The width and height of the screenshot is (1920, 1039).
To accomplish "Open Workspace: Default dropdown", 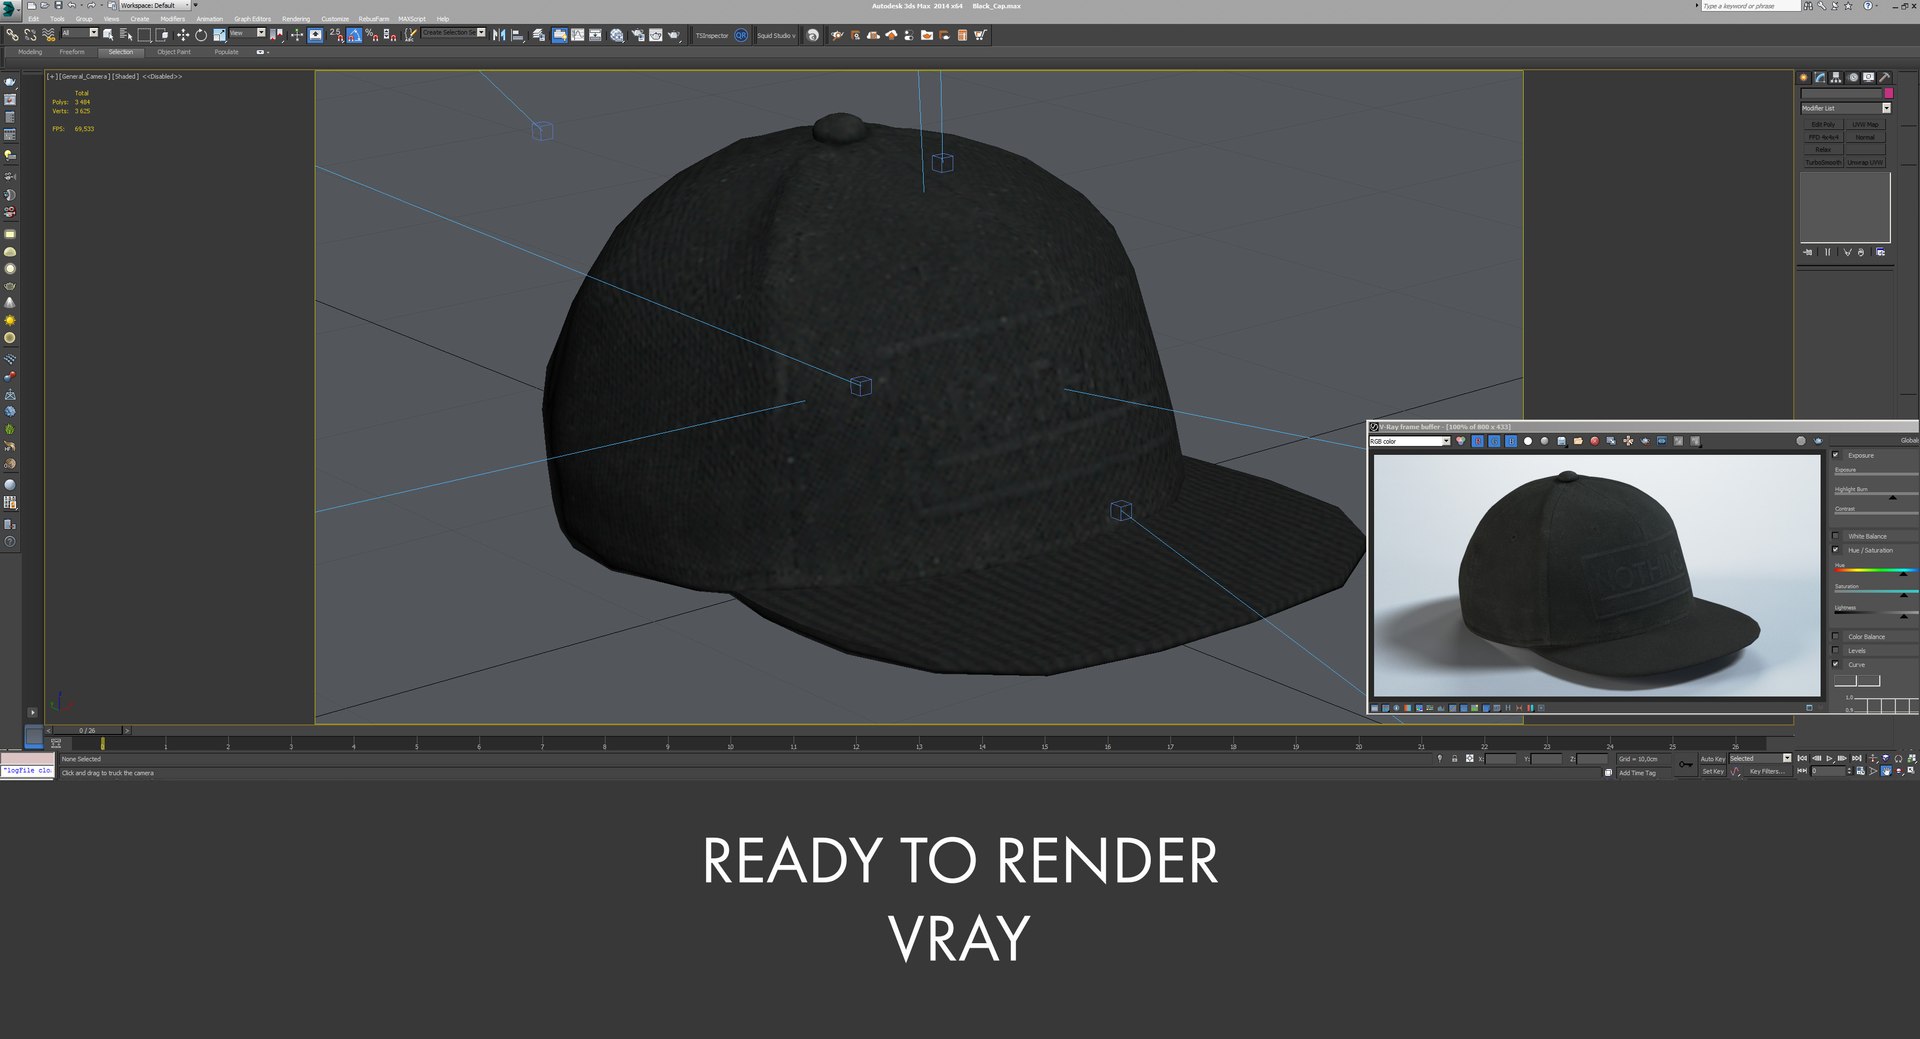I will coord(155,5).
